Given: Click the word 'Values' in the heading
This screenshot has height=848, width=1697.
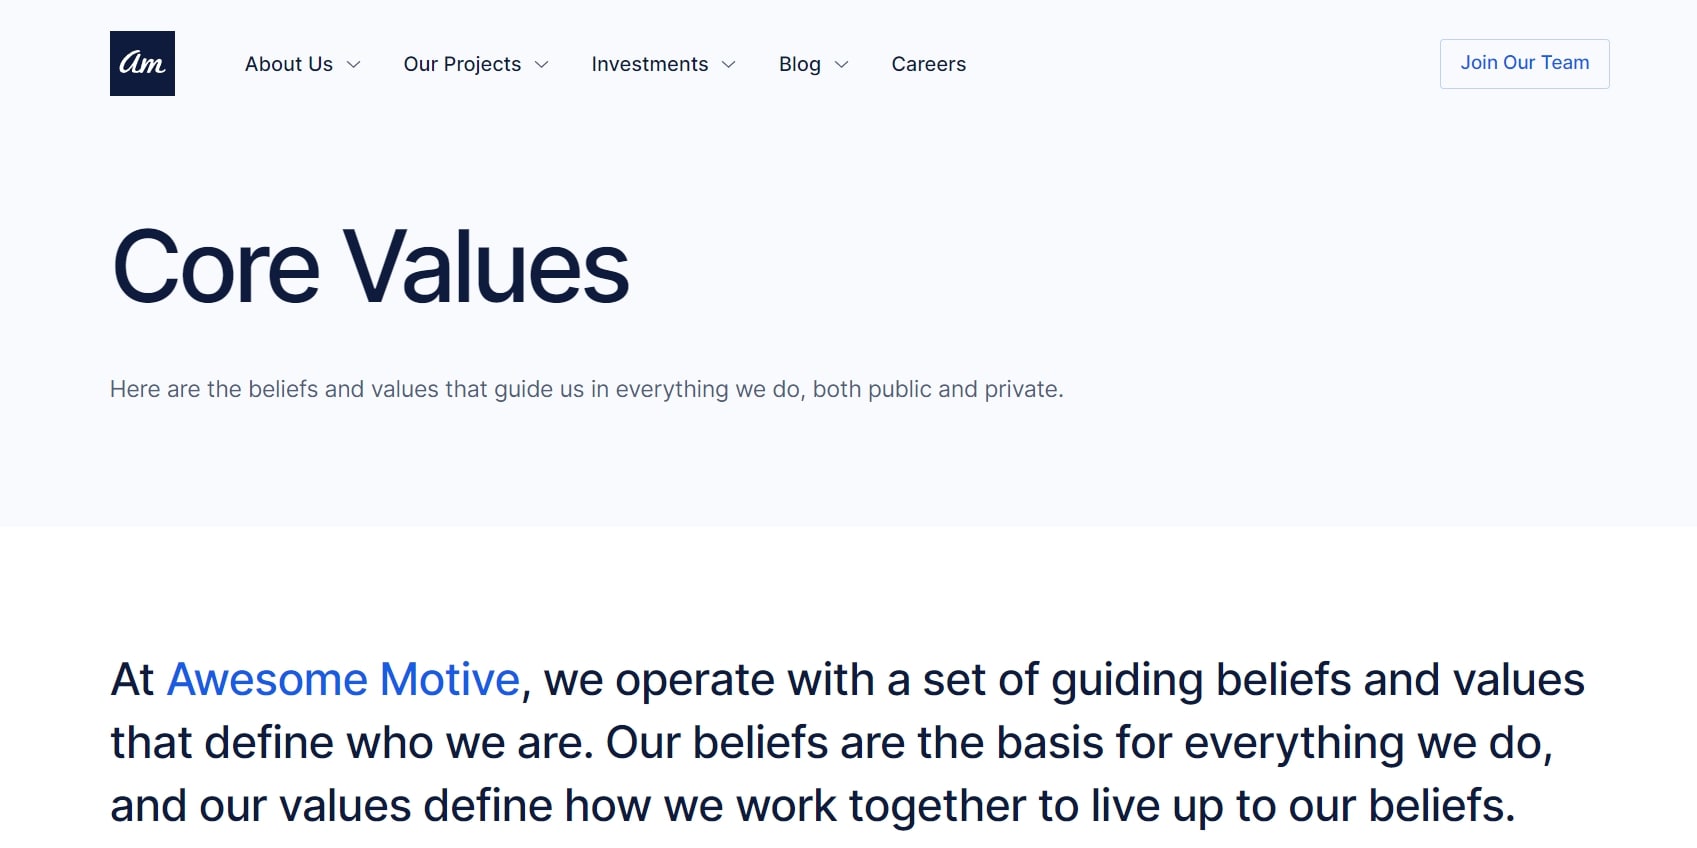Looking at the screenshot, I should point(487,266).
